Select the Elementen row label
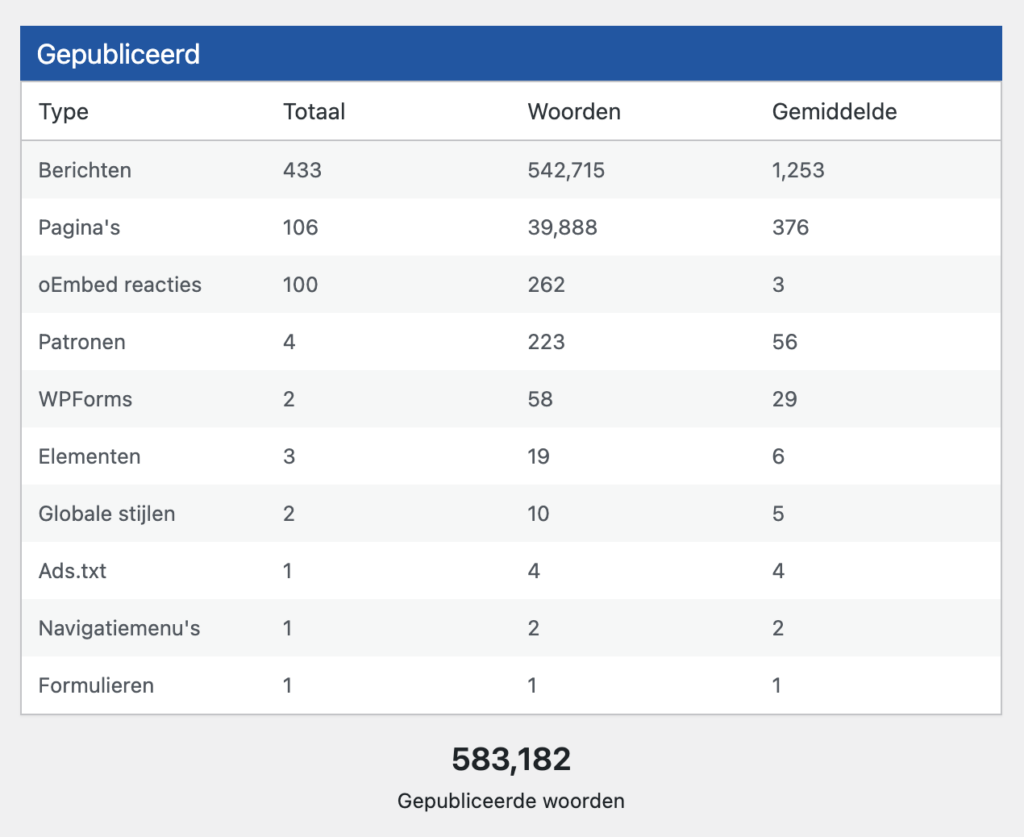The height and width of the screenshot is (837, 1024). pos(89,457)
